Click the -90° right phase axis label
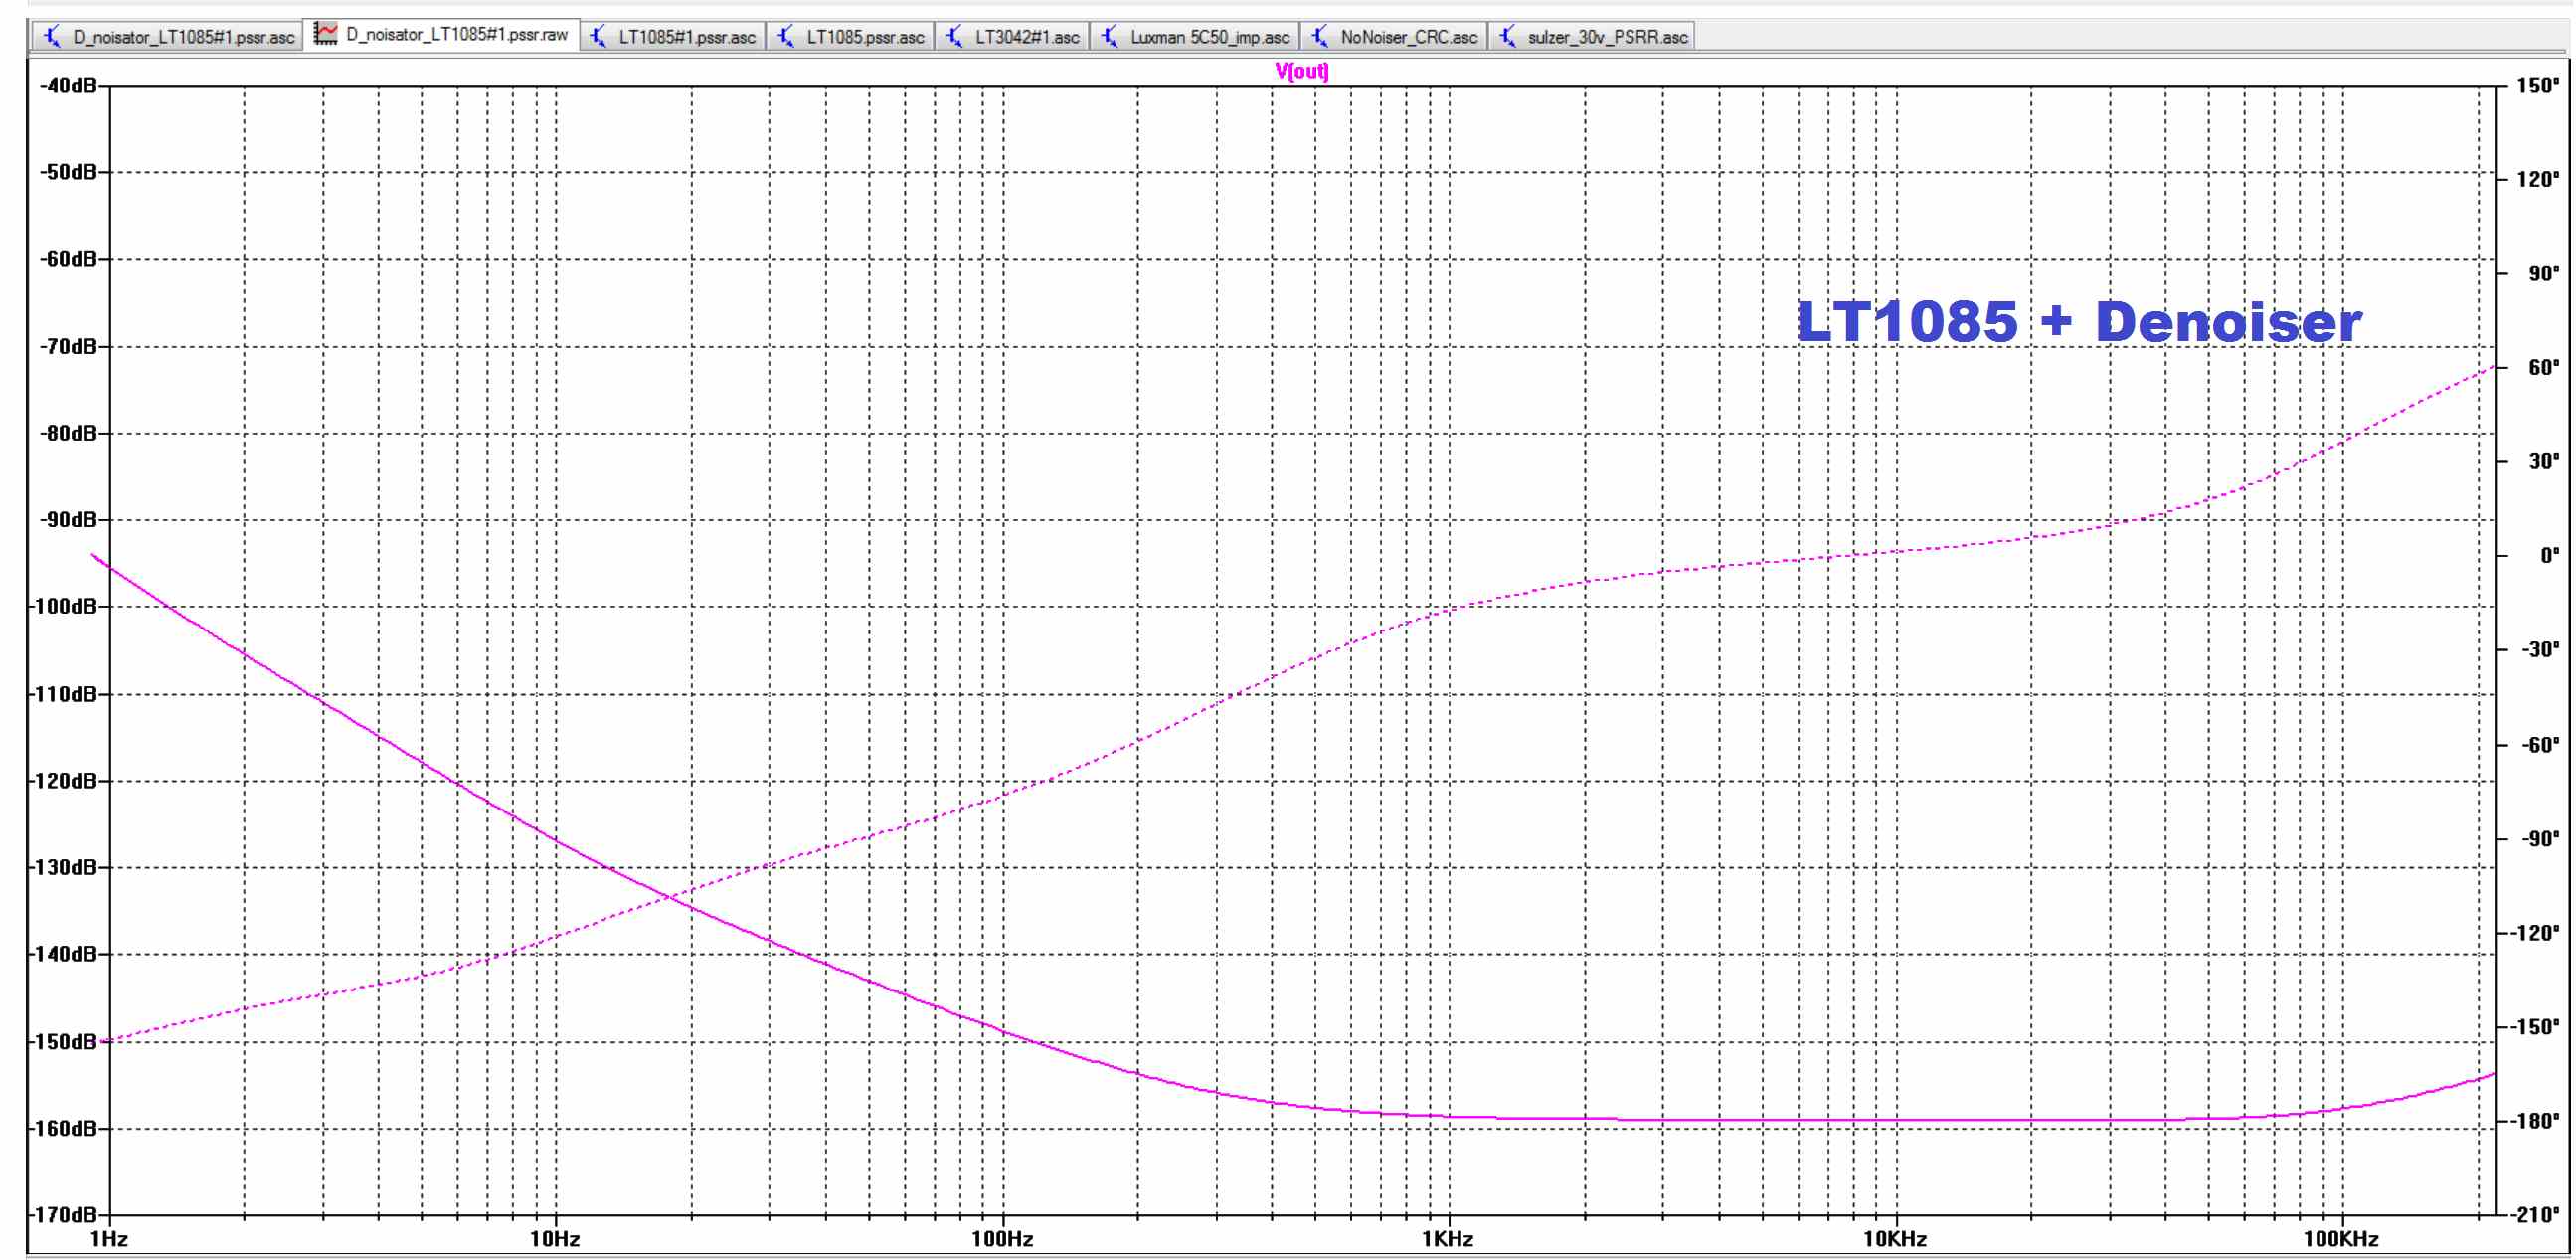This screenshot has height=1260, width=2576. pos(2540,839)
